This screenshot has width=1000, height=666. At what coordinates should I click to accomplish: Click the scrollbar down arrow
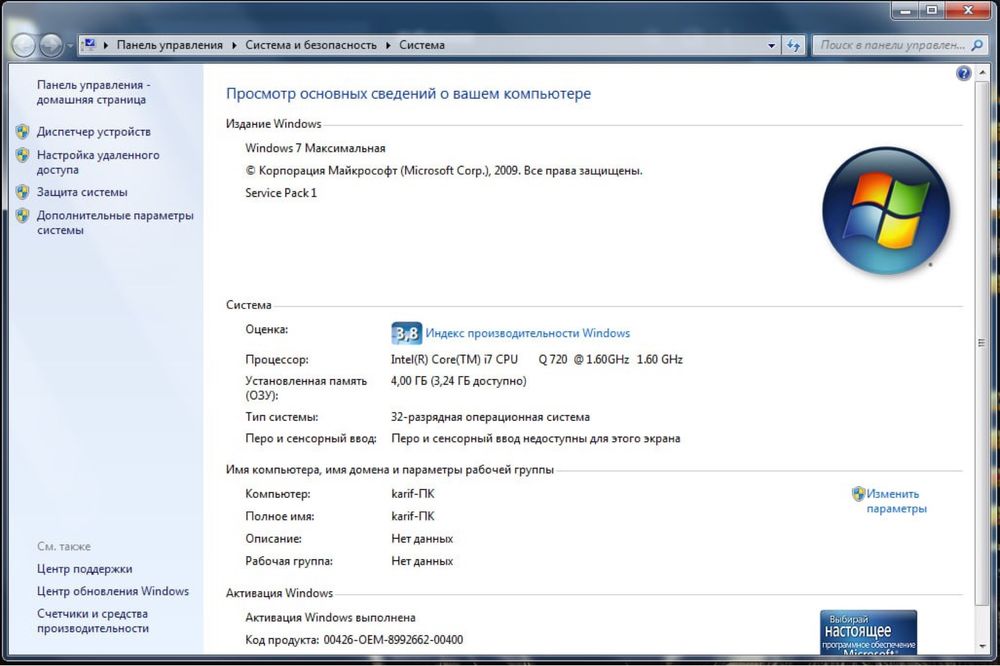982,646
